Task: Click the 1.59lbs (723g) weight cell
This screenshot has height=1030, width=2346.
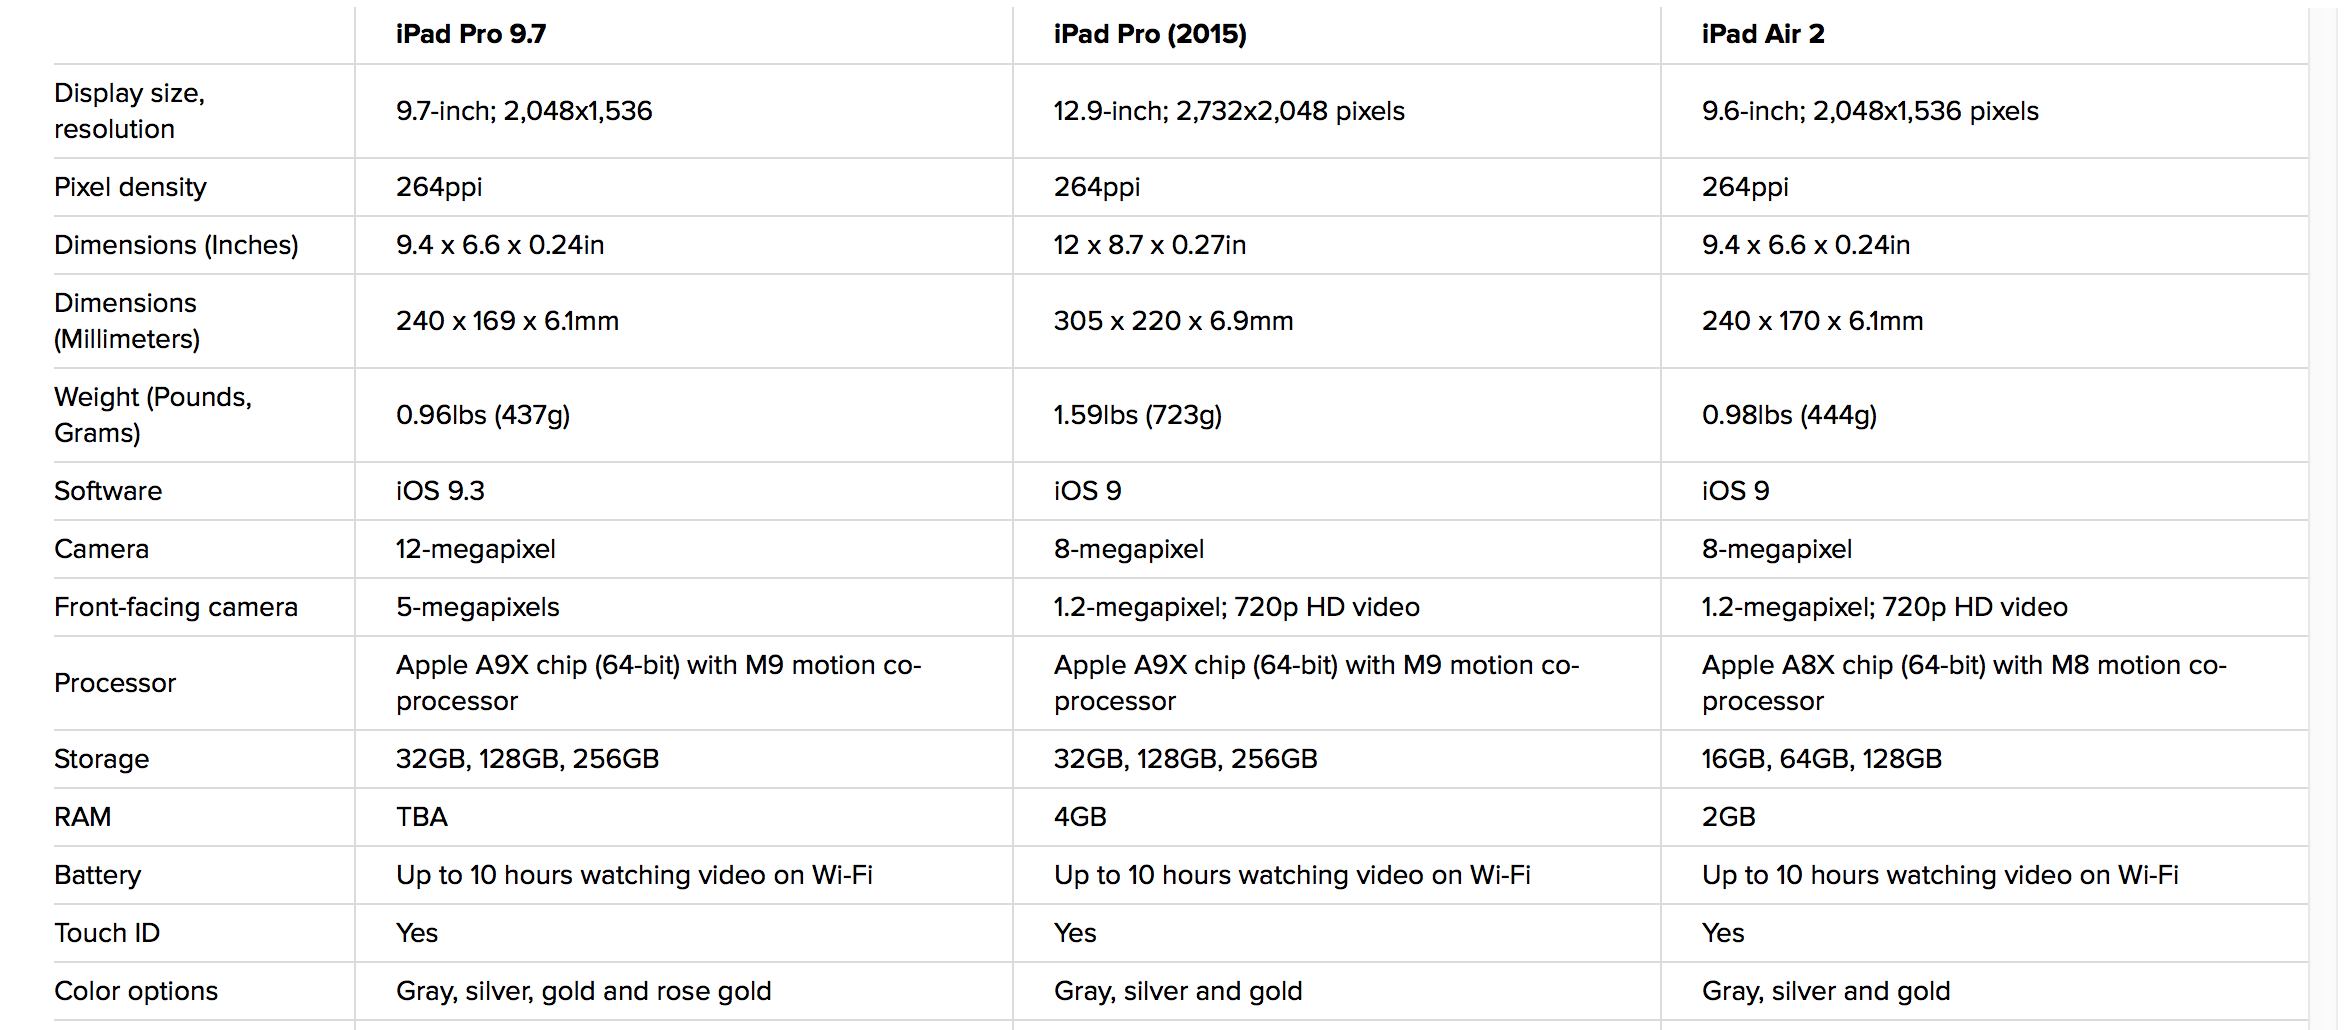Action: pos(1138,415)
